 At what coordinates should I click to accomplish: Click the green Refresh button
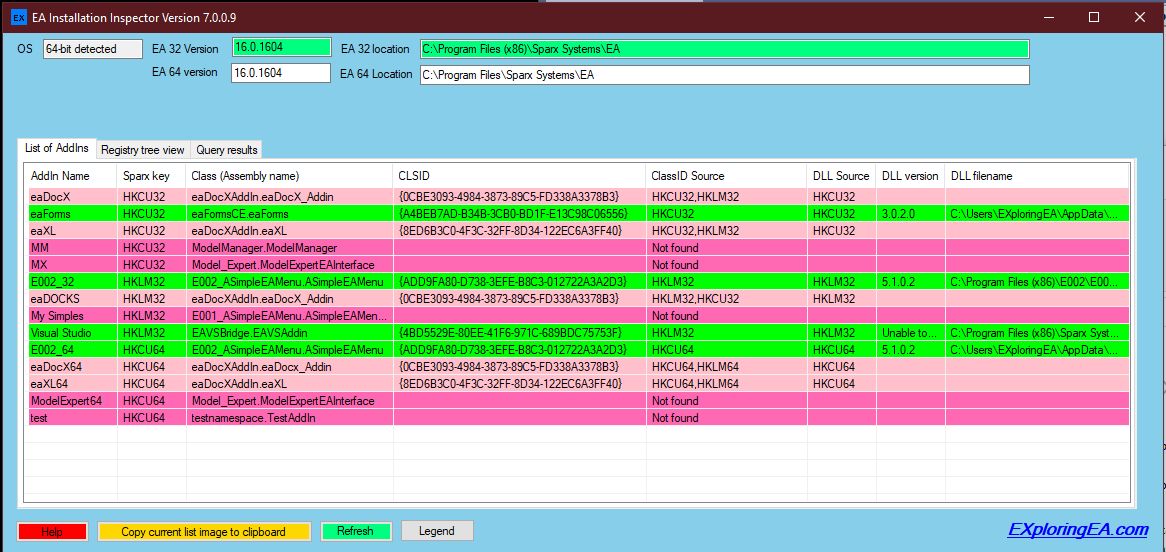pos(355,531)
